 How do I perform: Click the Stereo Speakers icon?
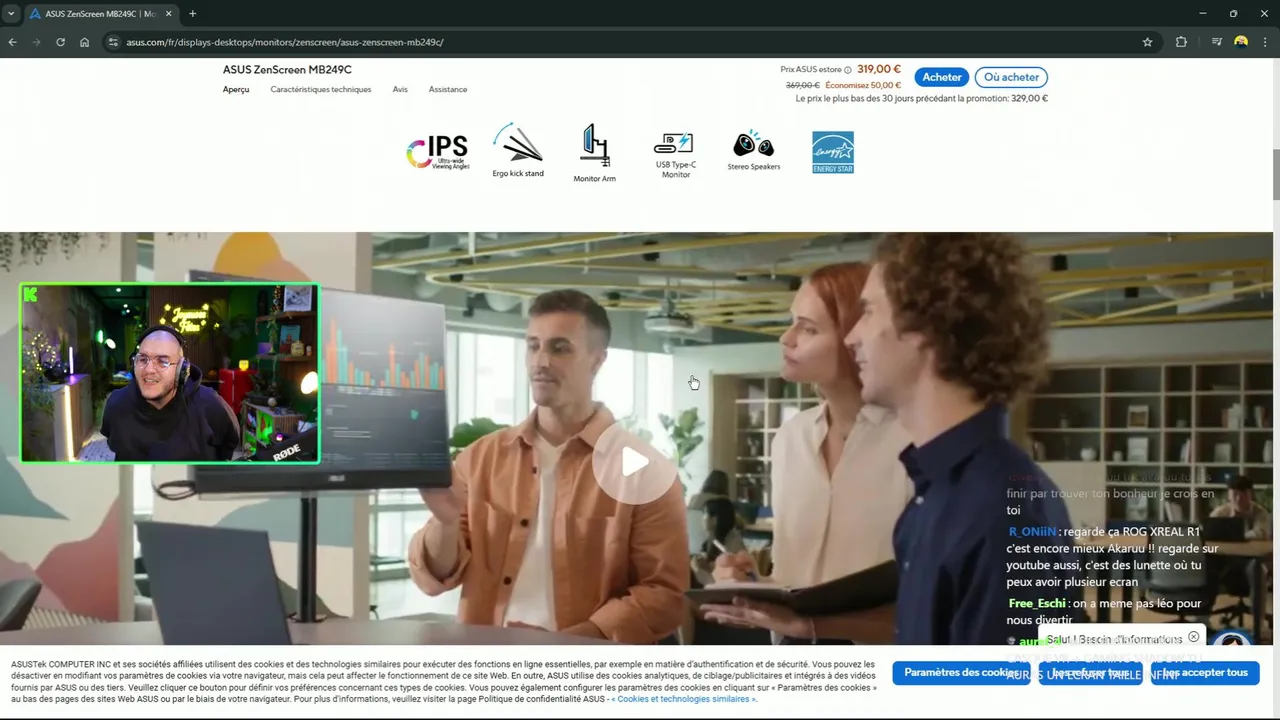point(753,151)
